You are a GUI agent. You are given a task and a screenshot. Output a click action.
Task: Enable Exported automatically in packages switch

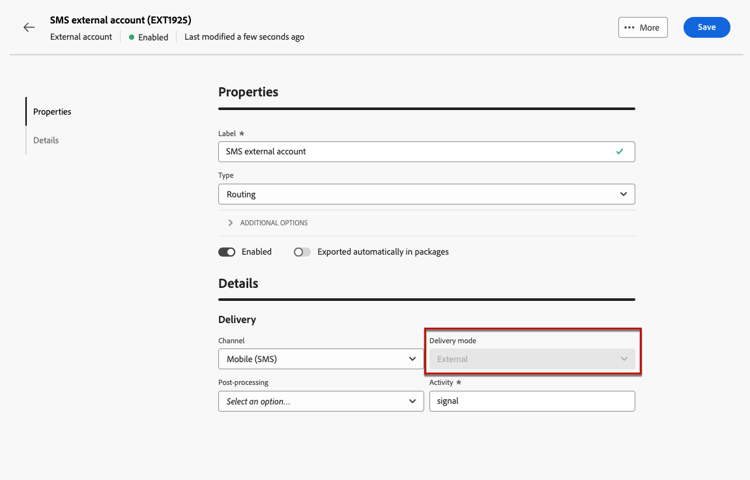point(302,252)
